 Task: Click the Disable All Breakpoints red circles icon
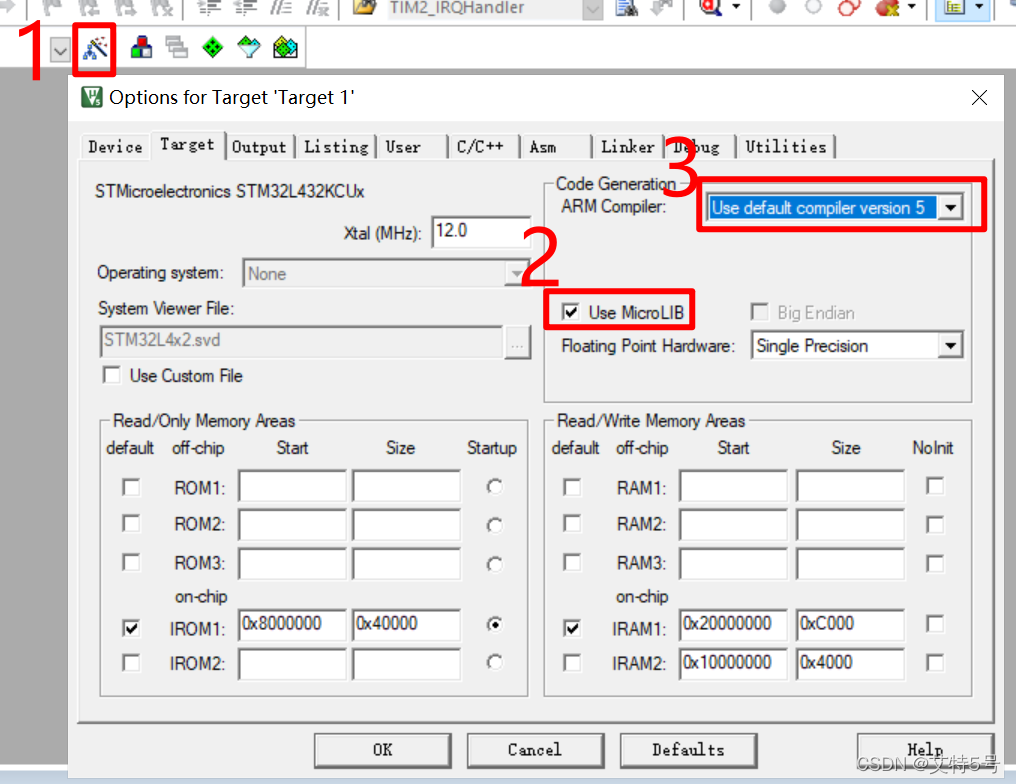(849, 8)
